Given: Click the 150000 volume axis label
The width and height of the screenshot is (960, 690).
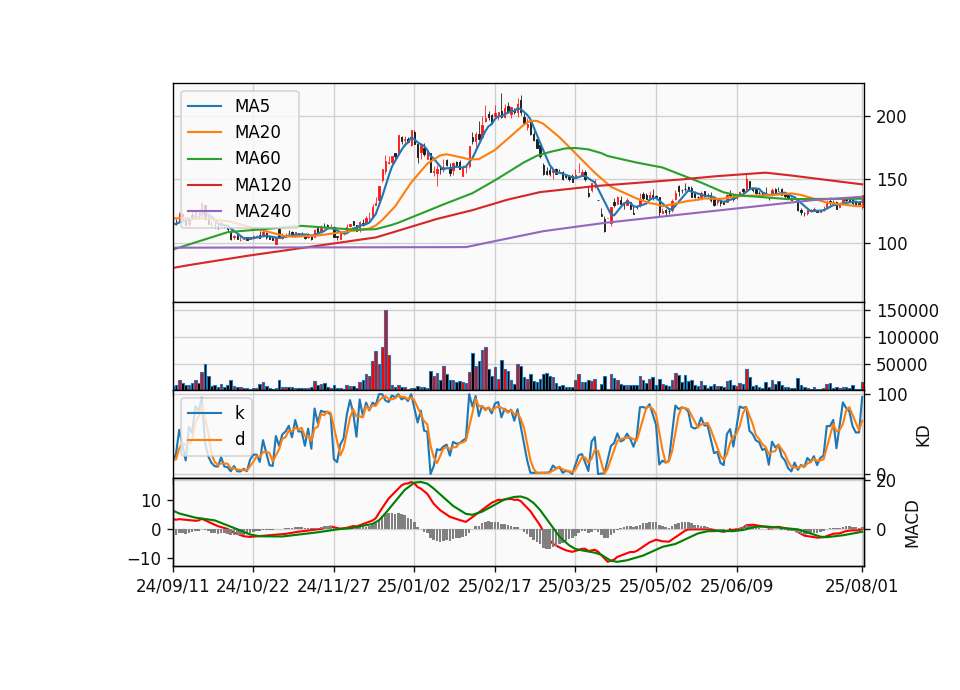Looking at the screenshot, I should tap(907, 311).
